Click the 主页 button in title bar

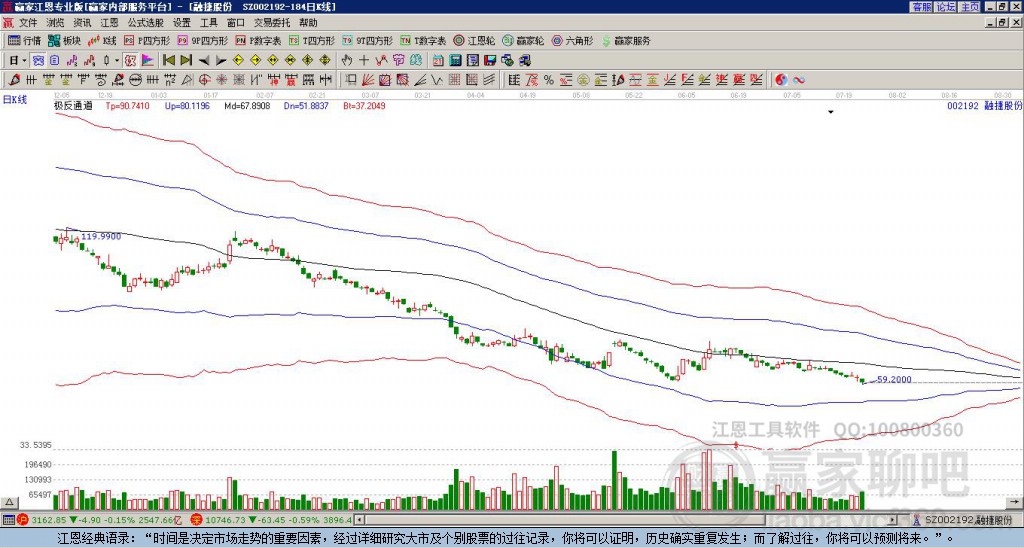[969, 7]
